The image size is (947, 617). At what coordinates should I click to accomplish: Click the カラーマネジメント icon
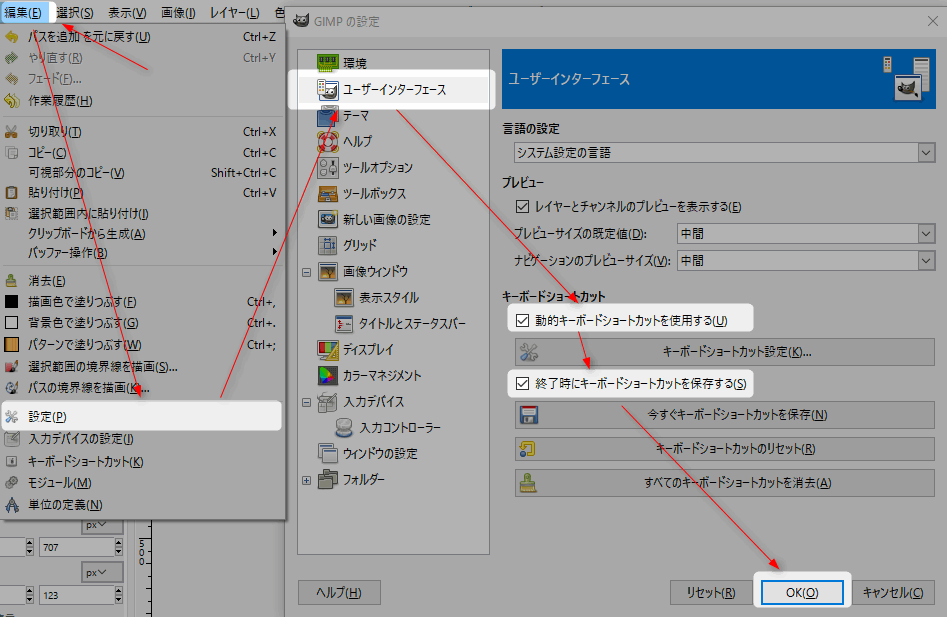[327, 376]
